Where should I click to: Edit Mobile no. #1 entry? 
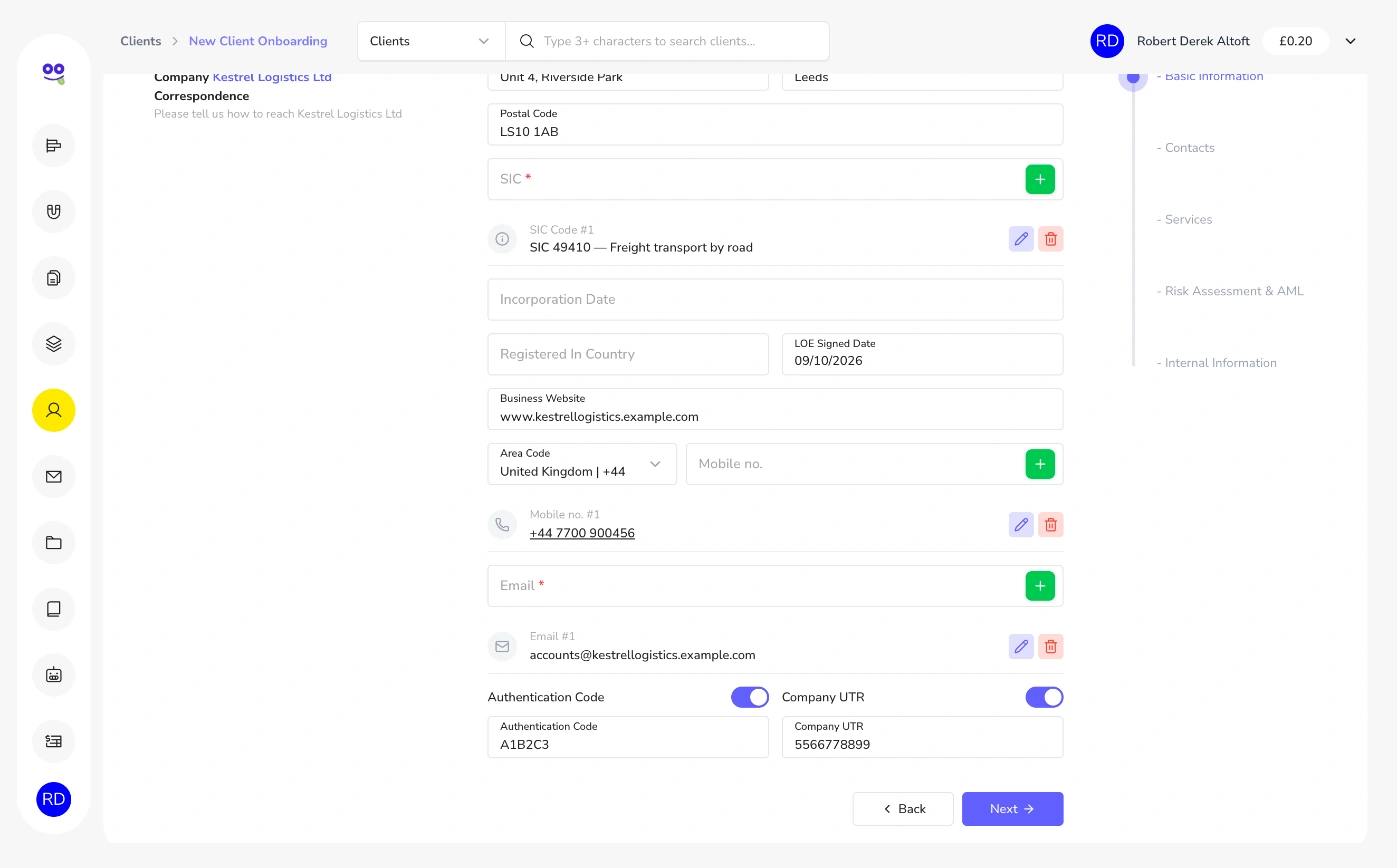tap(1021, 525)
